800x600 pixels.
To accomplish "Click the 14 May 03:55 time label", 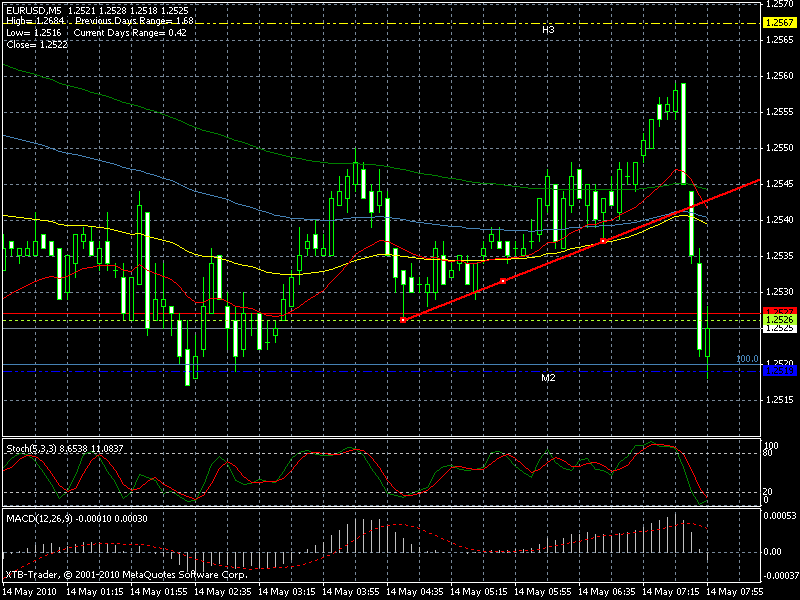I will click(x=351, y=592).
